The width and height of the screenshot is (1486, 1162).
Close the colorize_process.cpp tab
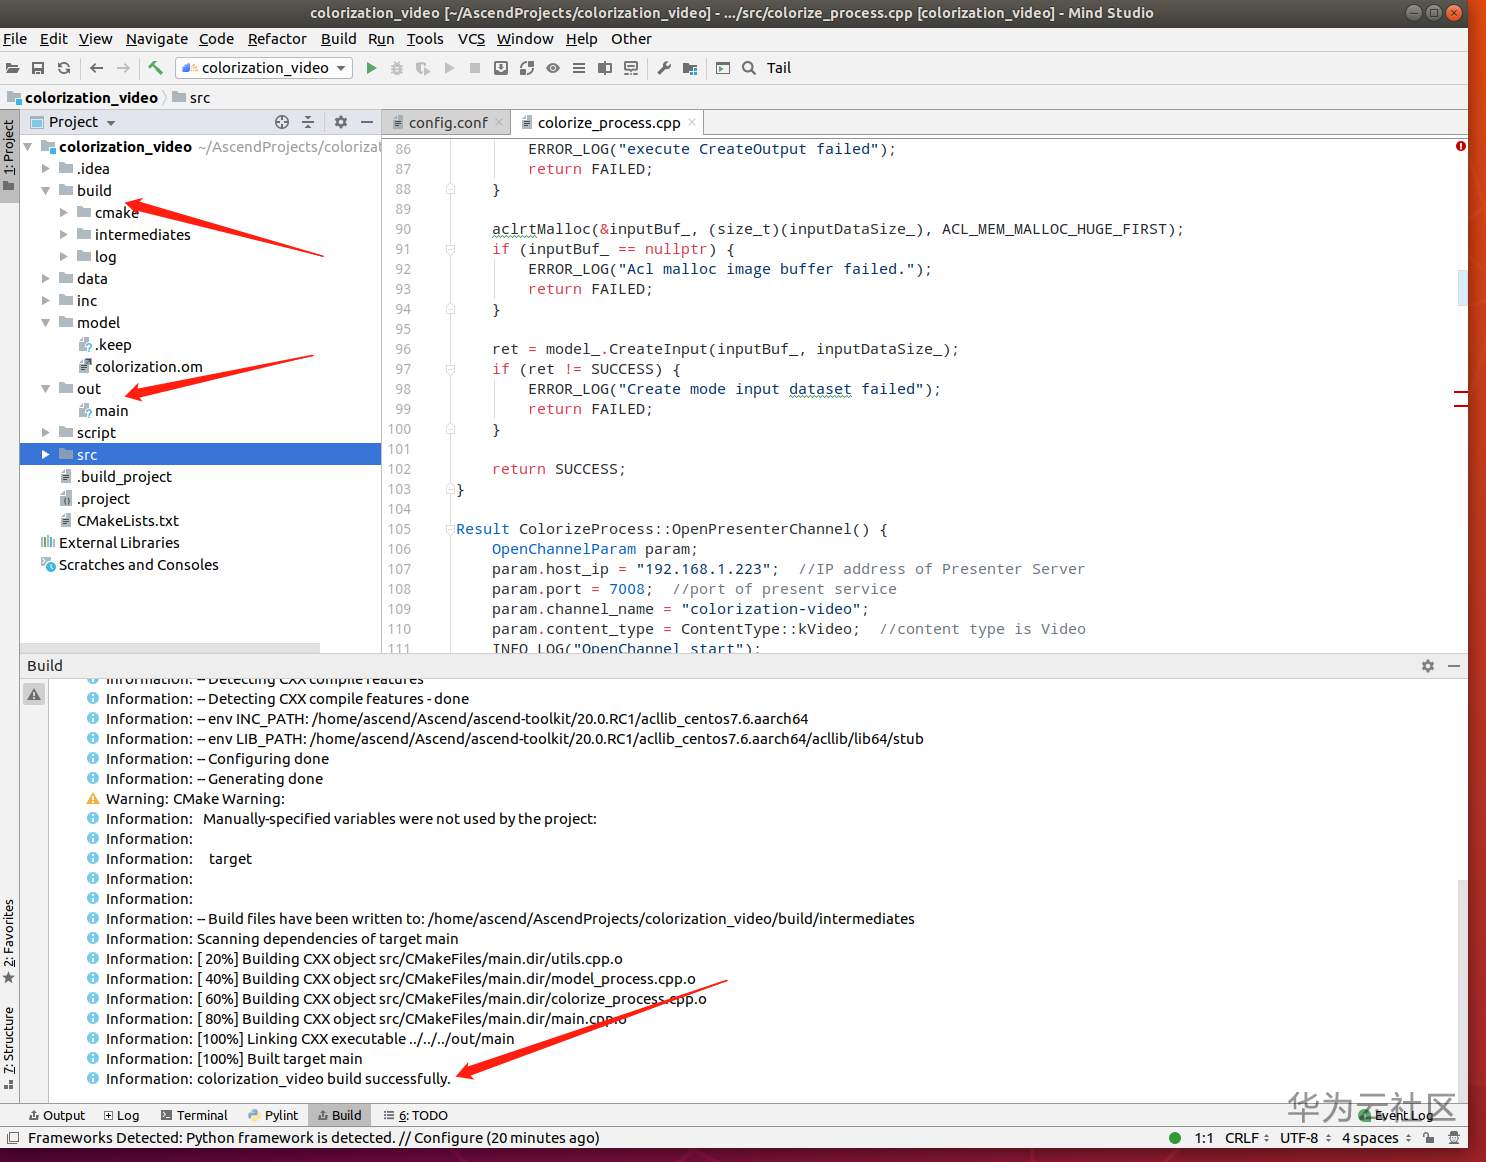click(692, 122)
